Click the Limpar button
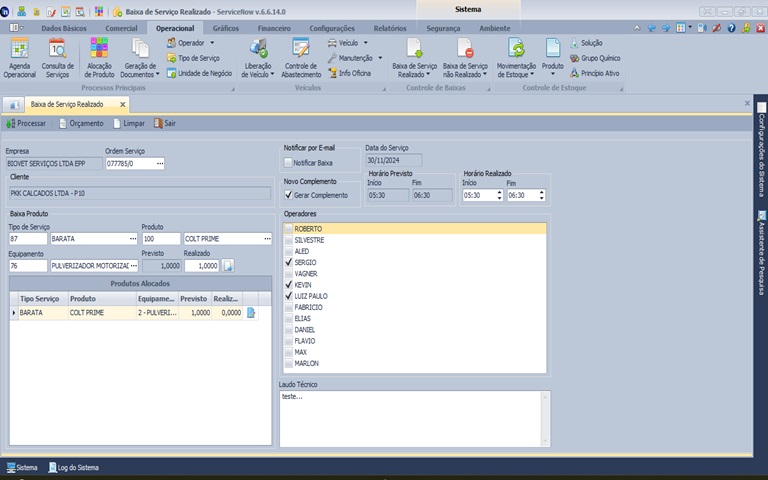The image size is (768, 480). (x=129, y=123)
